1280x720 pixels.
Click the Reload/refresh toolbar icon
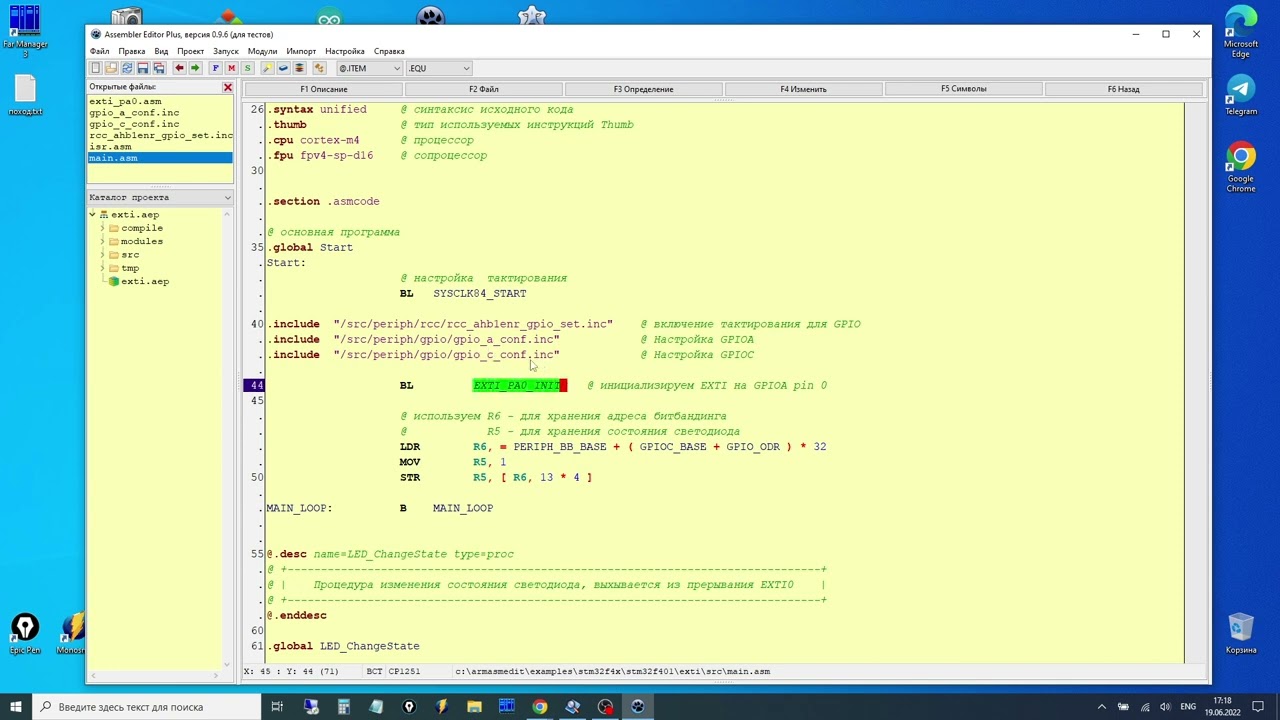(127, 68)
